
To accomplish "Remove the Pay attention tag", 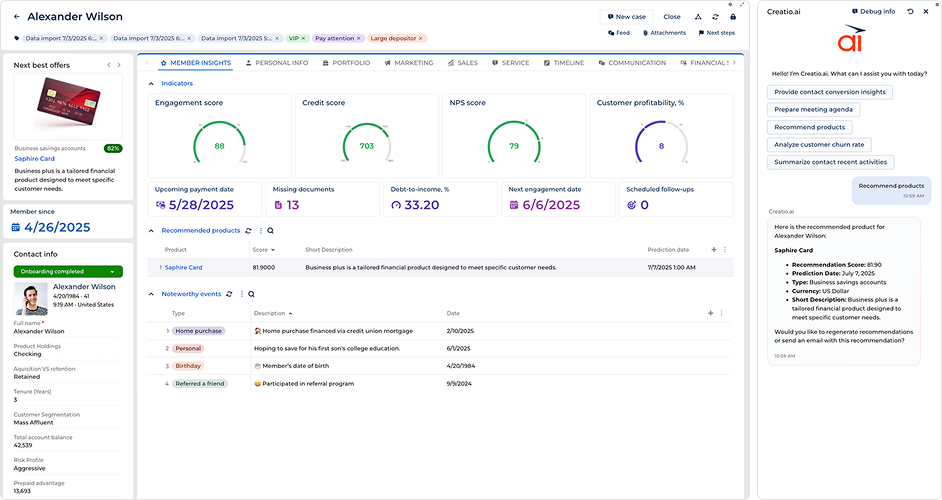I will [360, 38].
